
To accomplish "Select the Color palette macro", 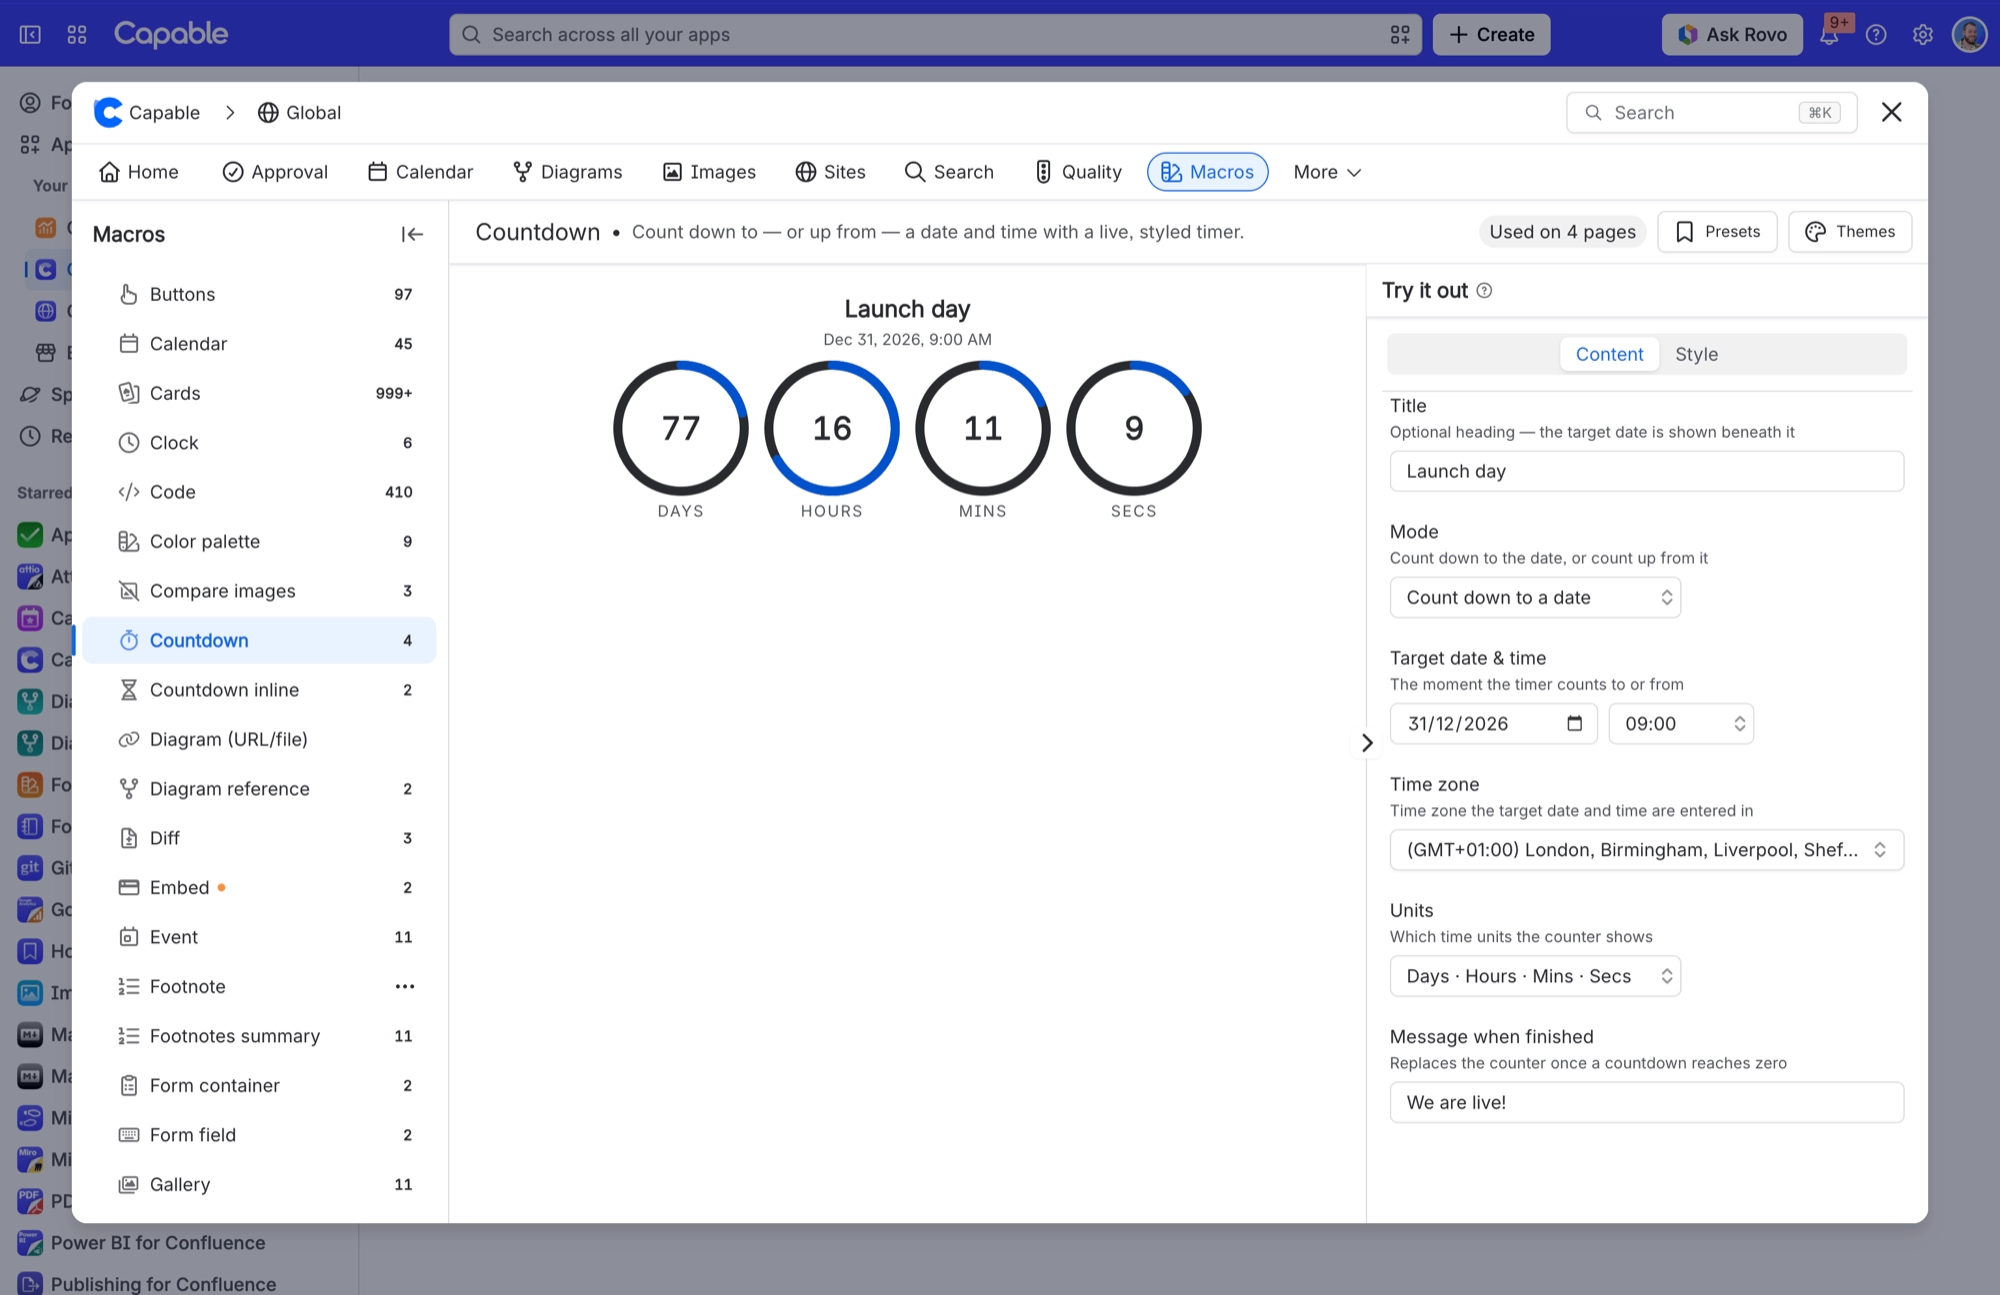I will pyautogui.click(x=259, y=542).
